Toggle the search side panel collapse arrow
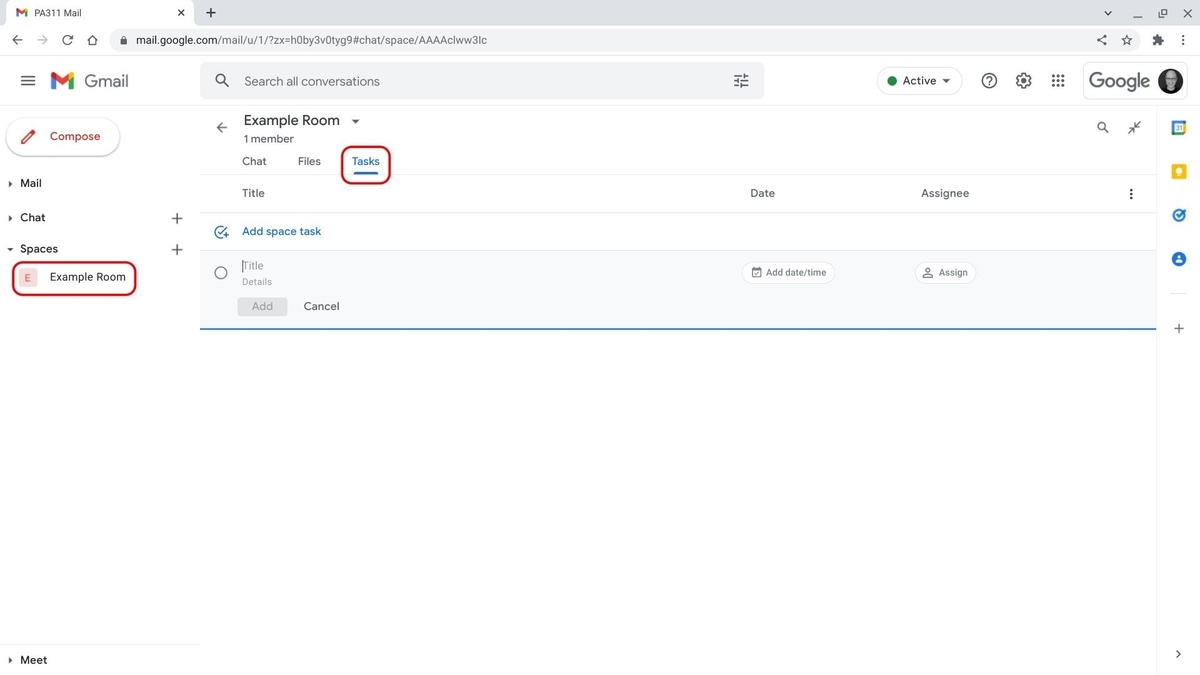Viewport: 1200px width, 675px height. tap(1134, 127)
